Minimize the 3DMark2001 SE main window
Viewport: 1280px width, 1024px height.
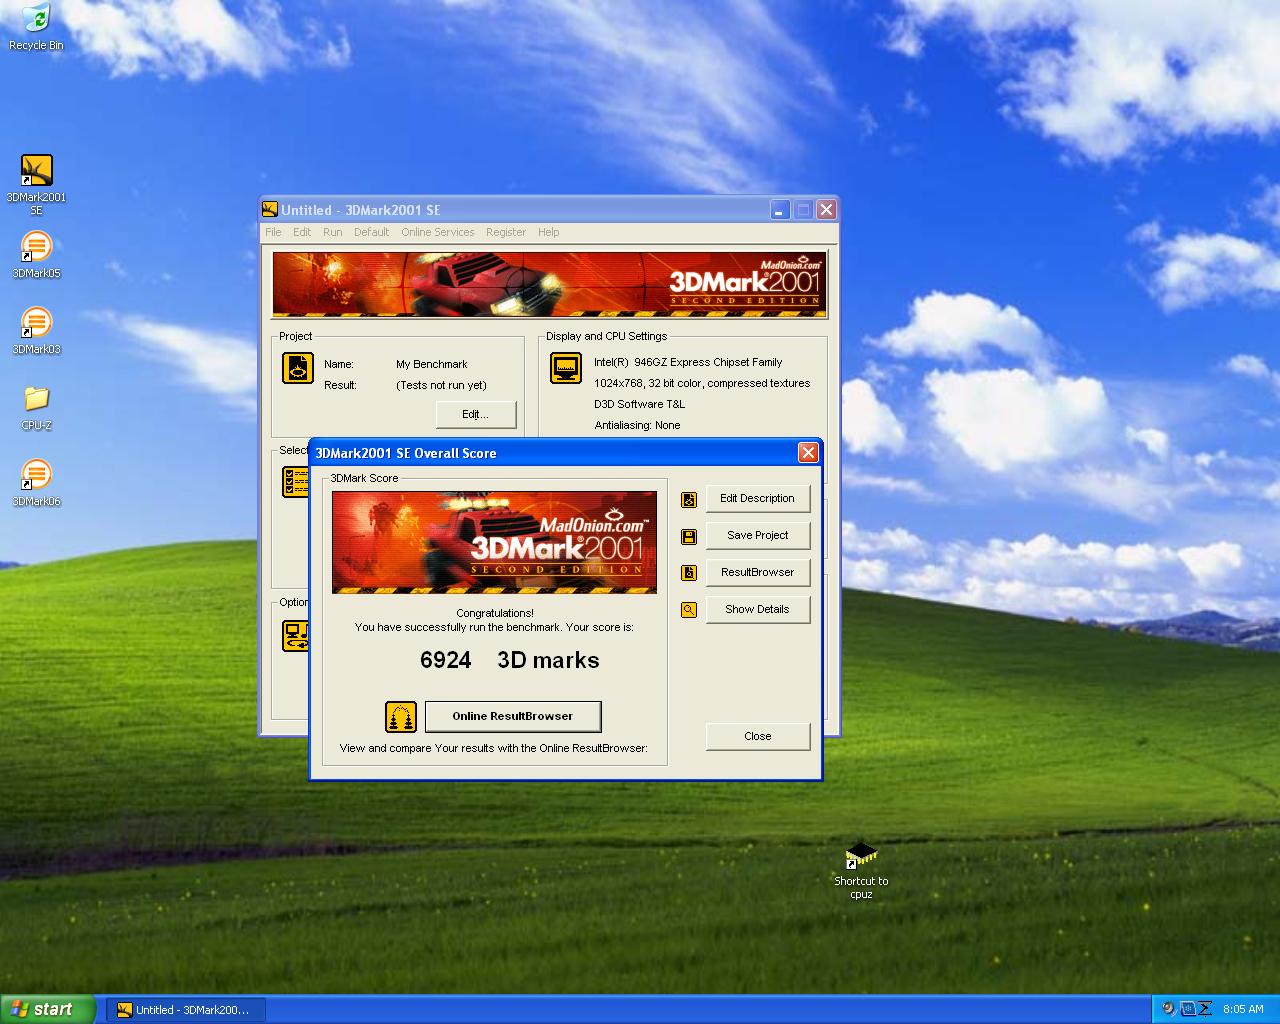pos(780,210)
